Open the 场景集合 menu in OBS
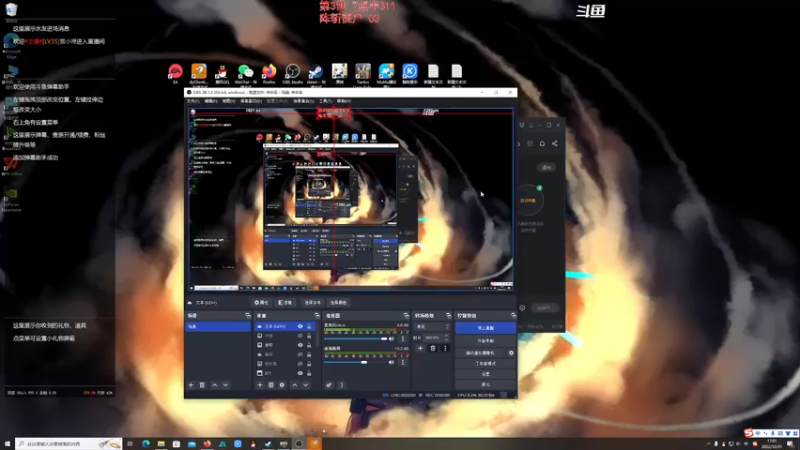Screen dimensions: 800x450 tap(304, 101)
